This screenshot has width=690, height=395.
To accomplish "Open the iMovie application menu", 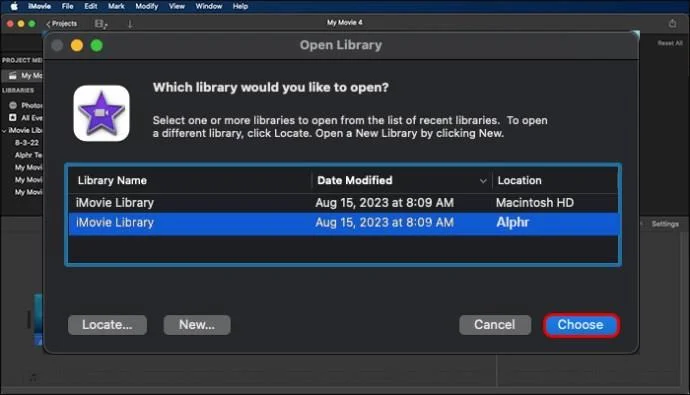I will 39,6.
